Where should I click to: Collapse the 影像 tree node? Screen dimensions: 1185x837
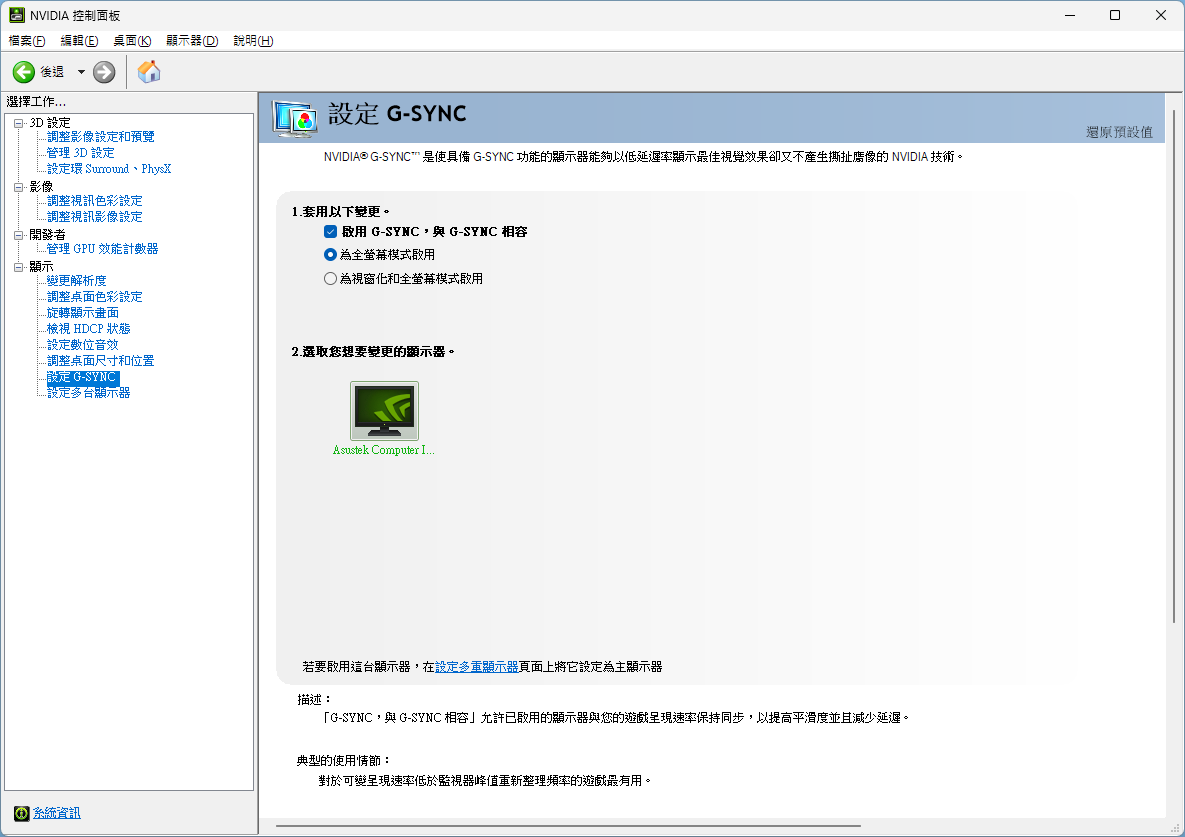[19, 187]
